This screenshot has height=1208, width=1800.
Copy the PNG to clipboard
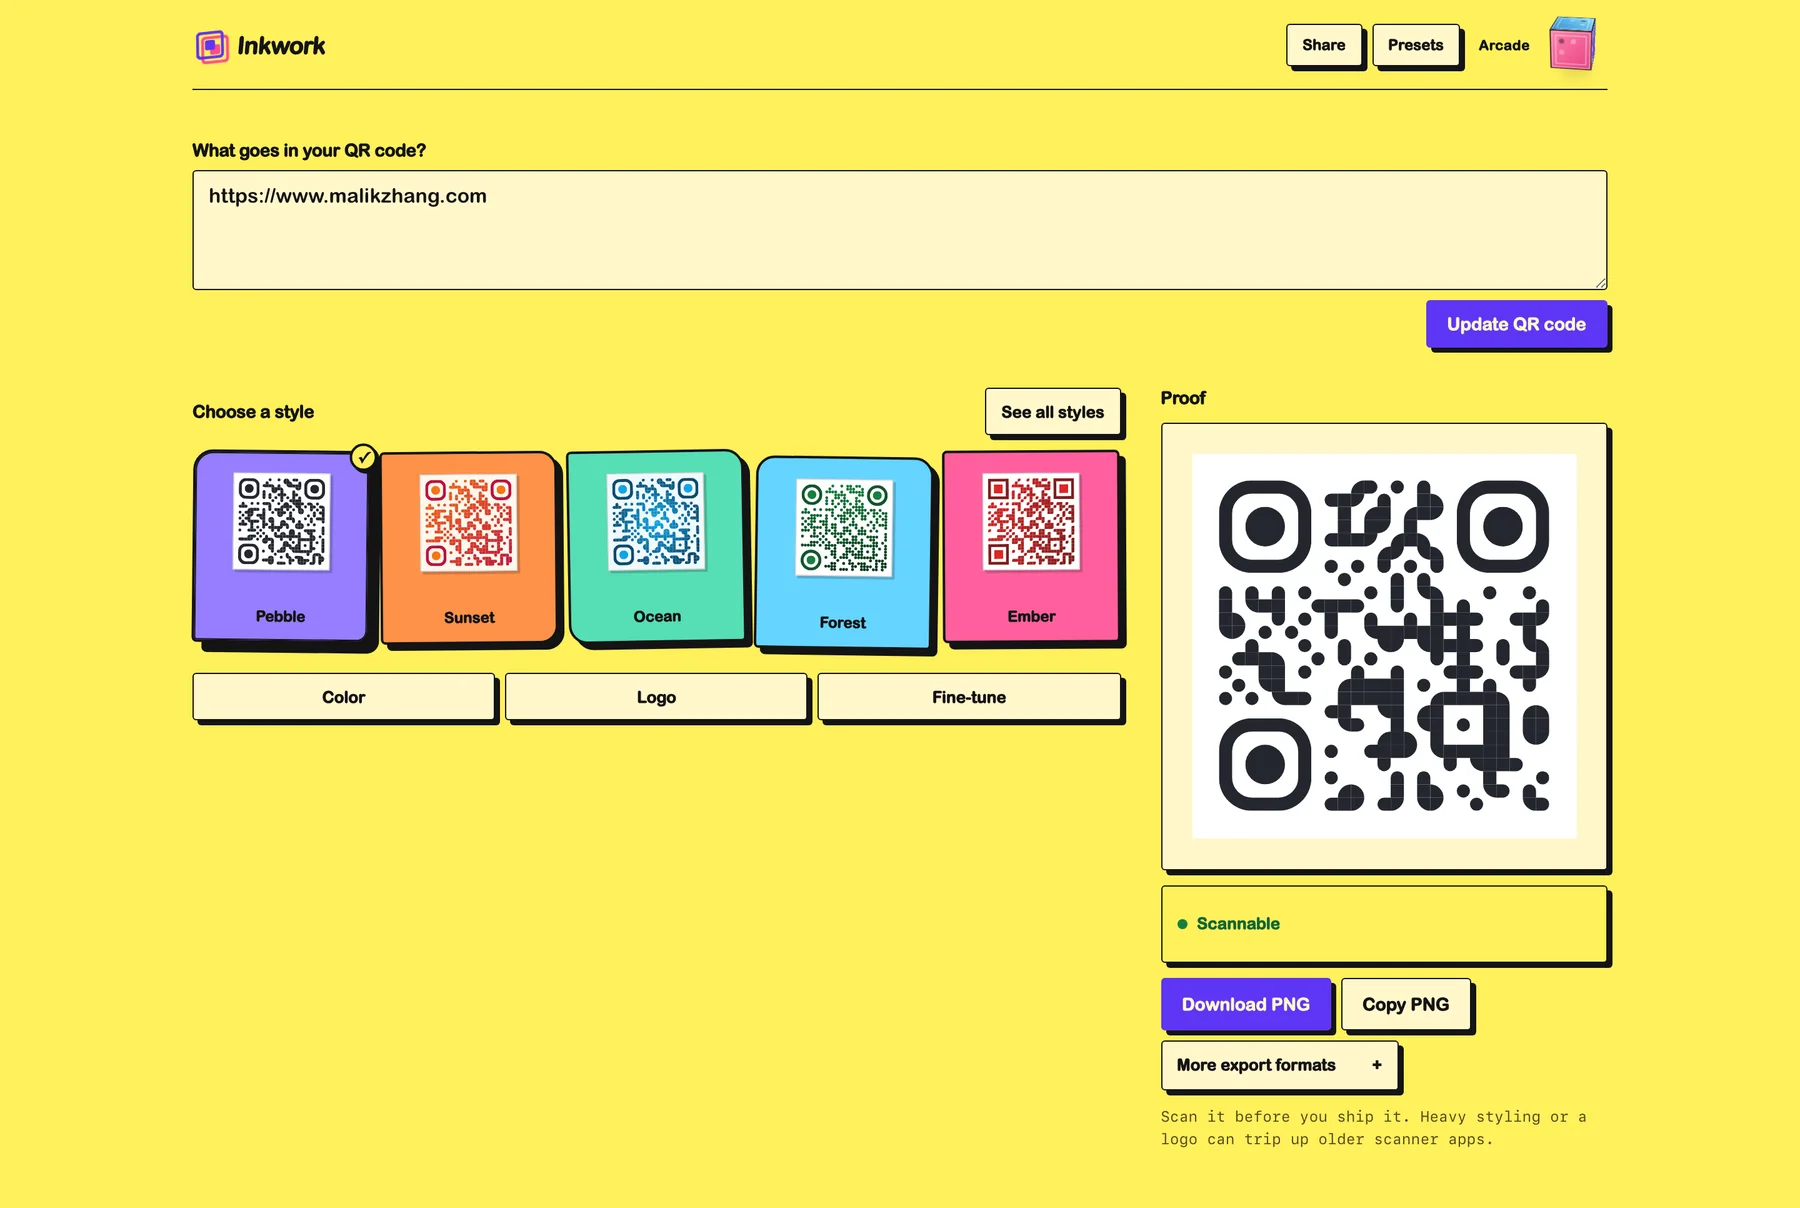pyautogui.click(x=1405, y=1004)
